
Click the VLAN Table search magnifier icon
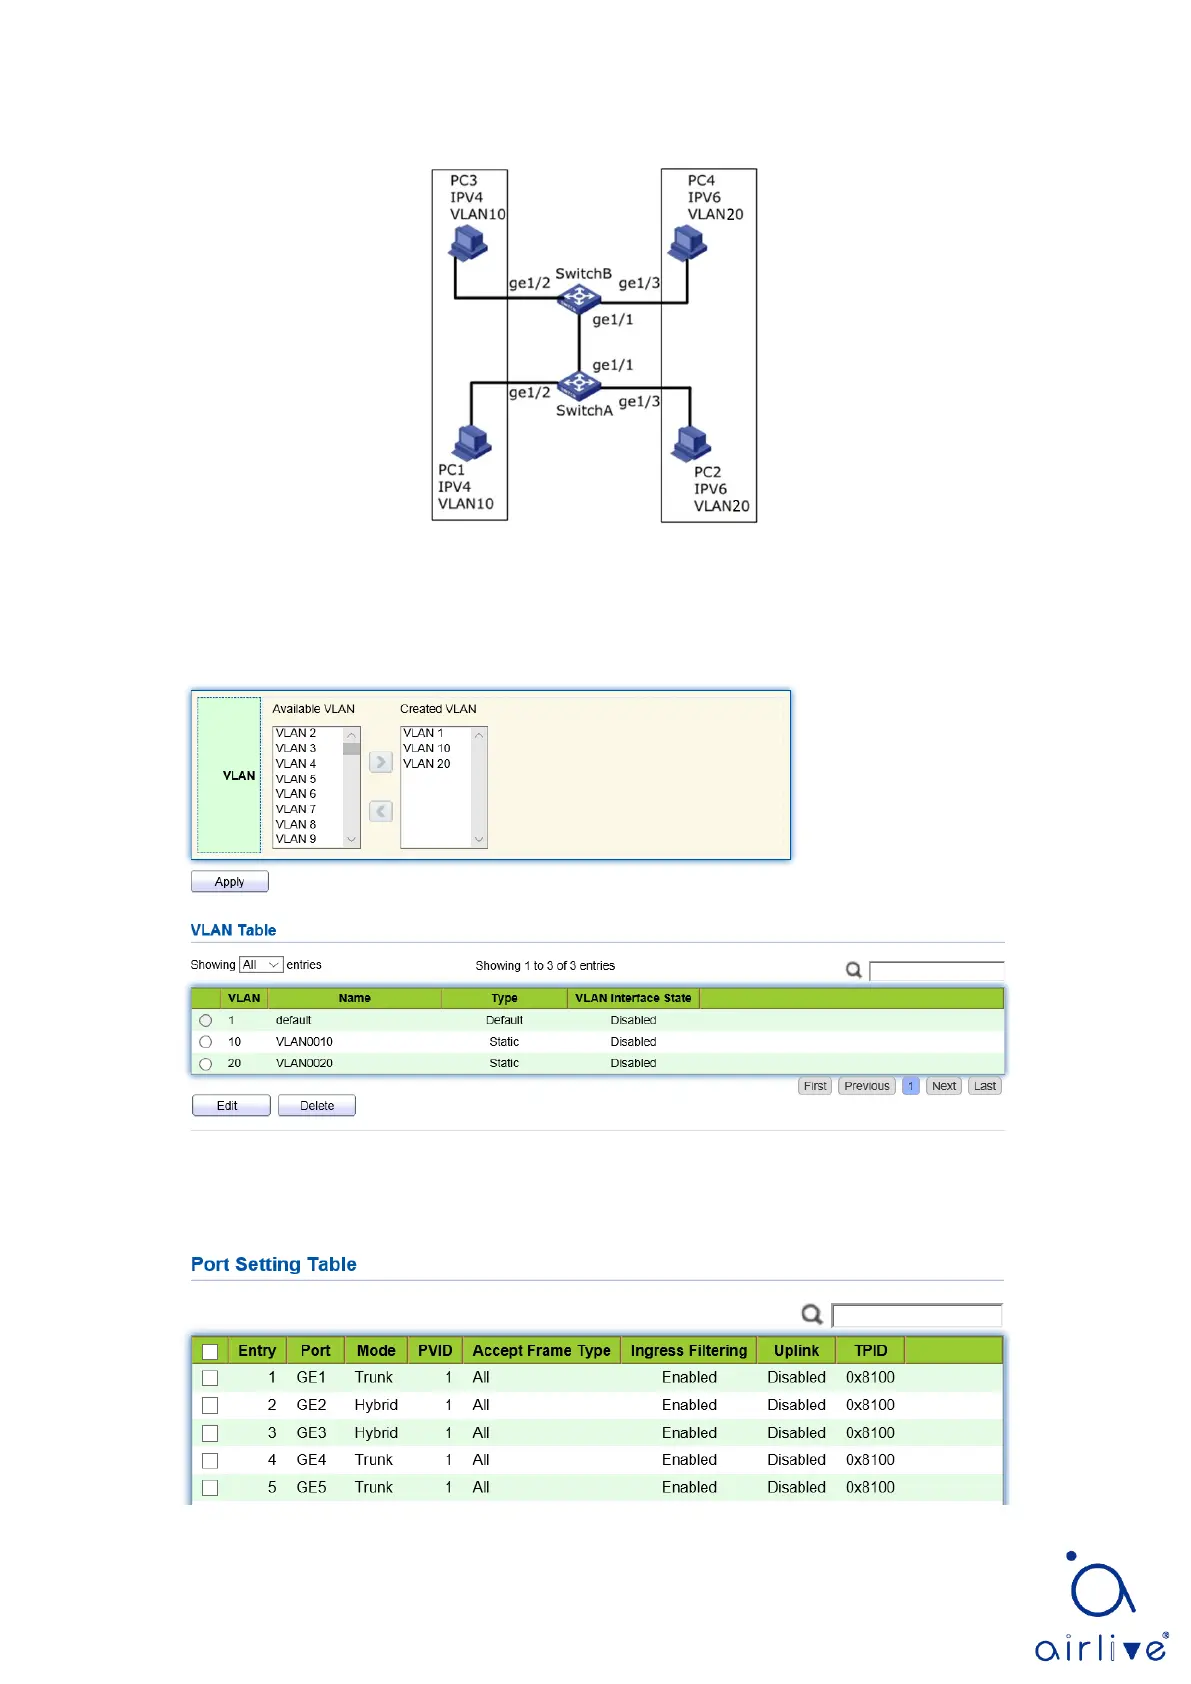[853, 969]
